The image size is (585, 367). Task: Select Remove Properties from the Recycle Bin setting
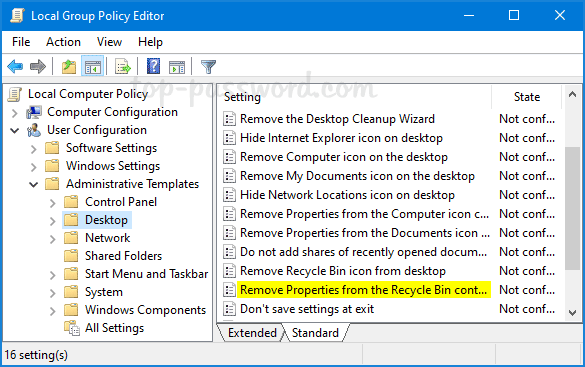click(363, 290)
